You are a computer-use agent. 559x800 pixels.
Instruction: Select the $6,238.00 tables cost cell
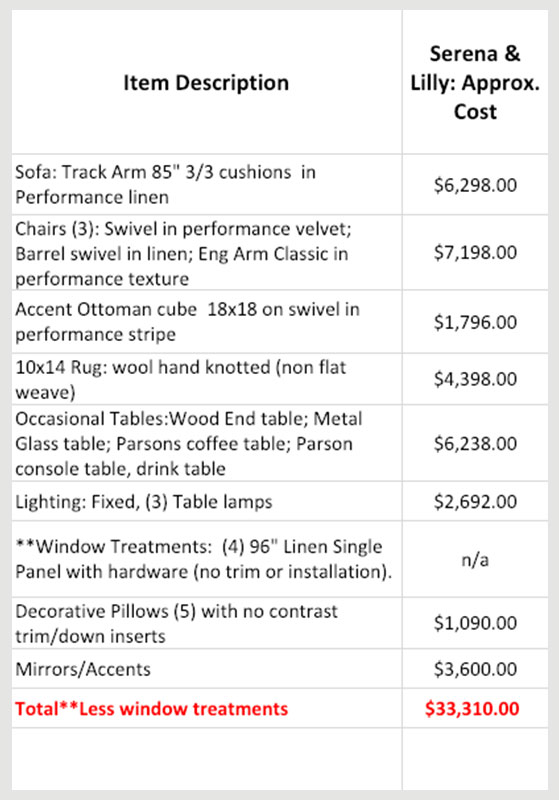[x=475, y=443]
